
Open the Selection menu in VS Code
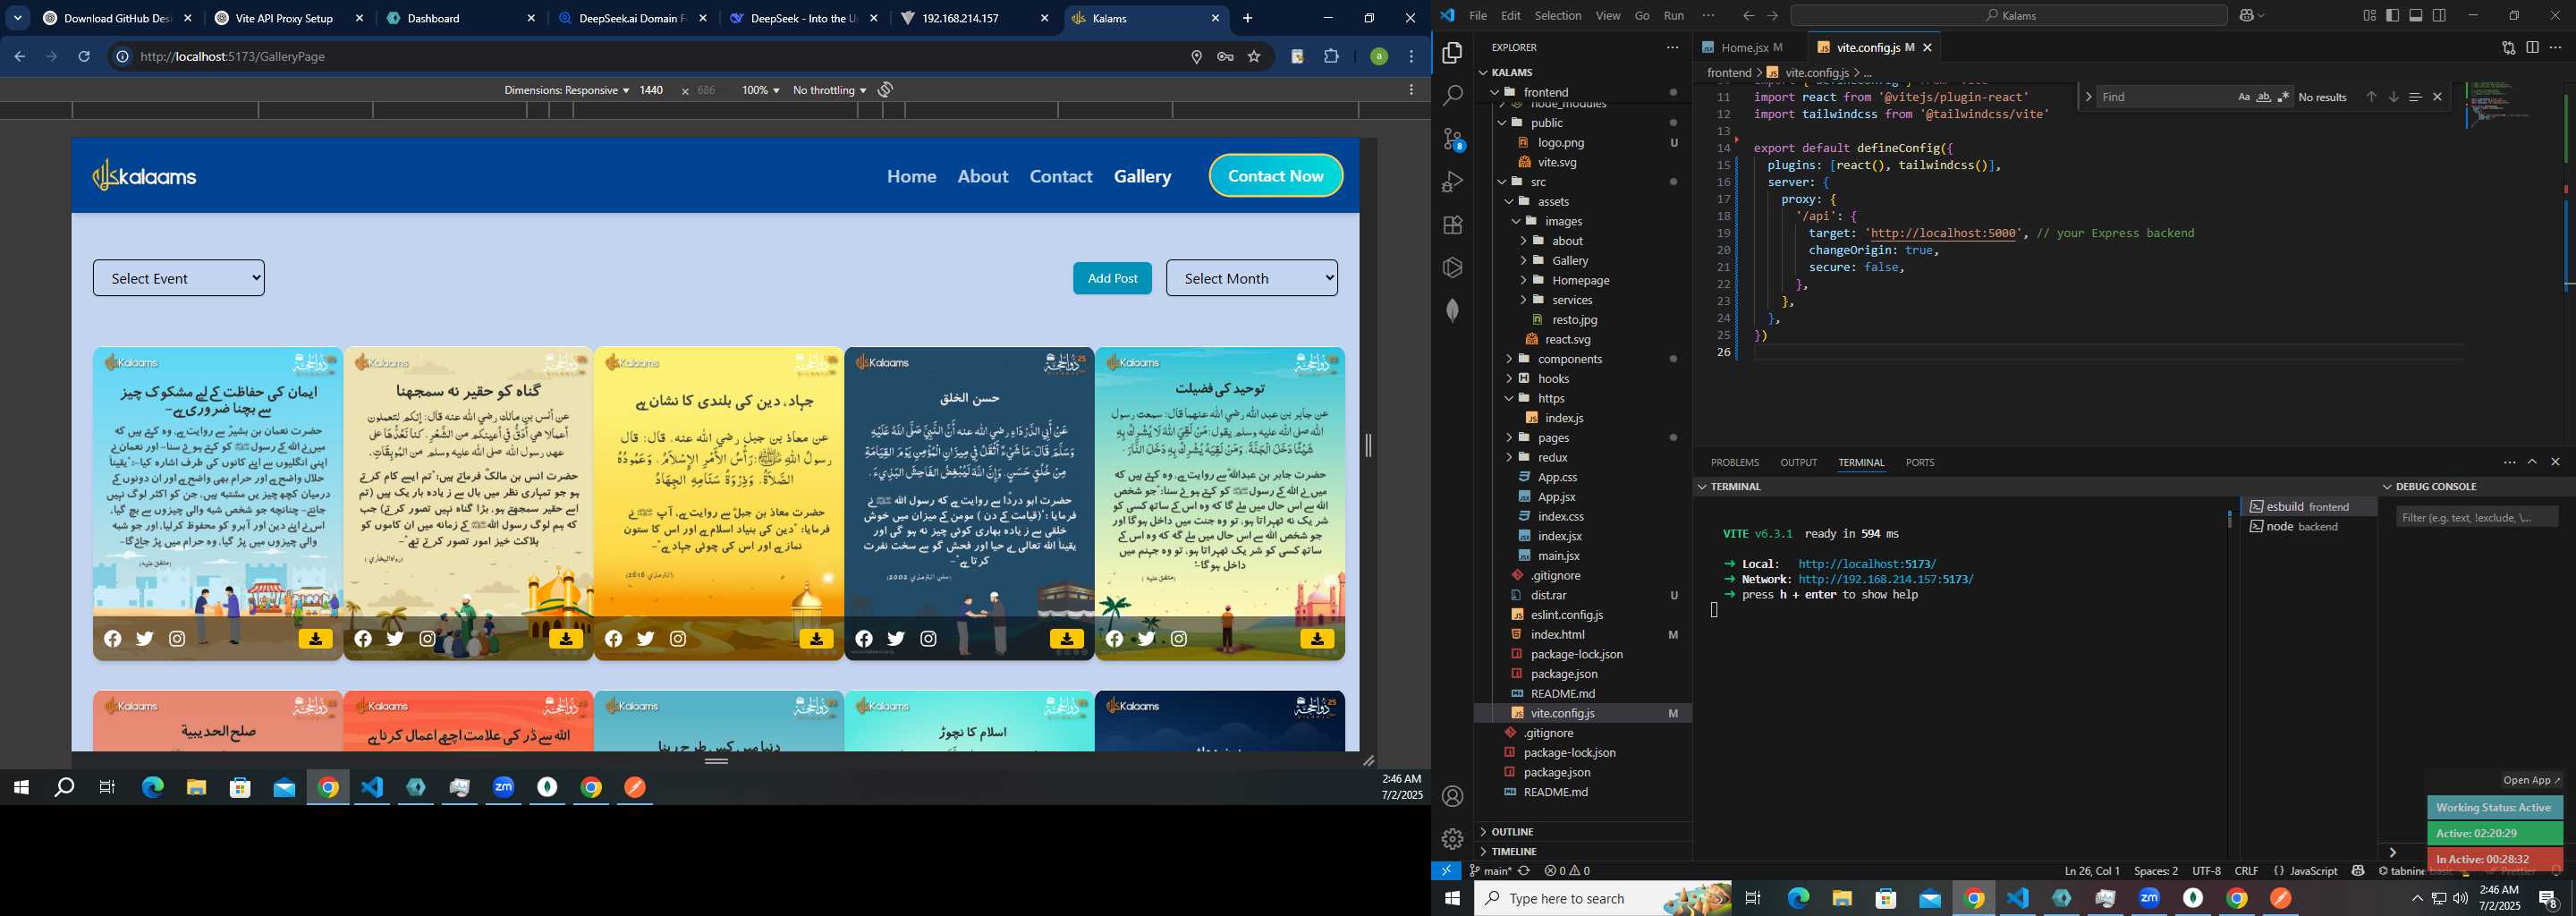coord(1558,15)
